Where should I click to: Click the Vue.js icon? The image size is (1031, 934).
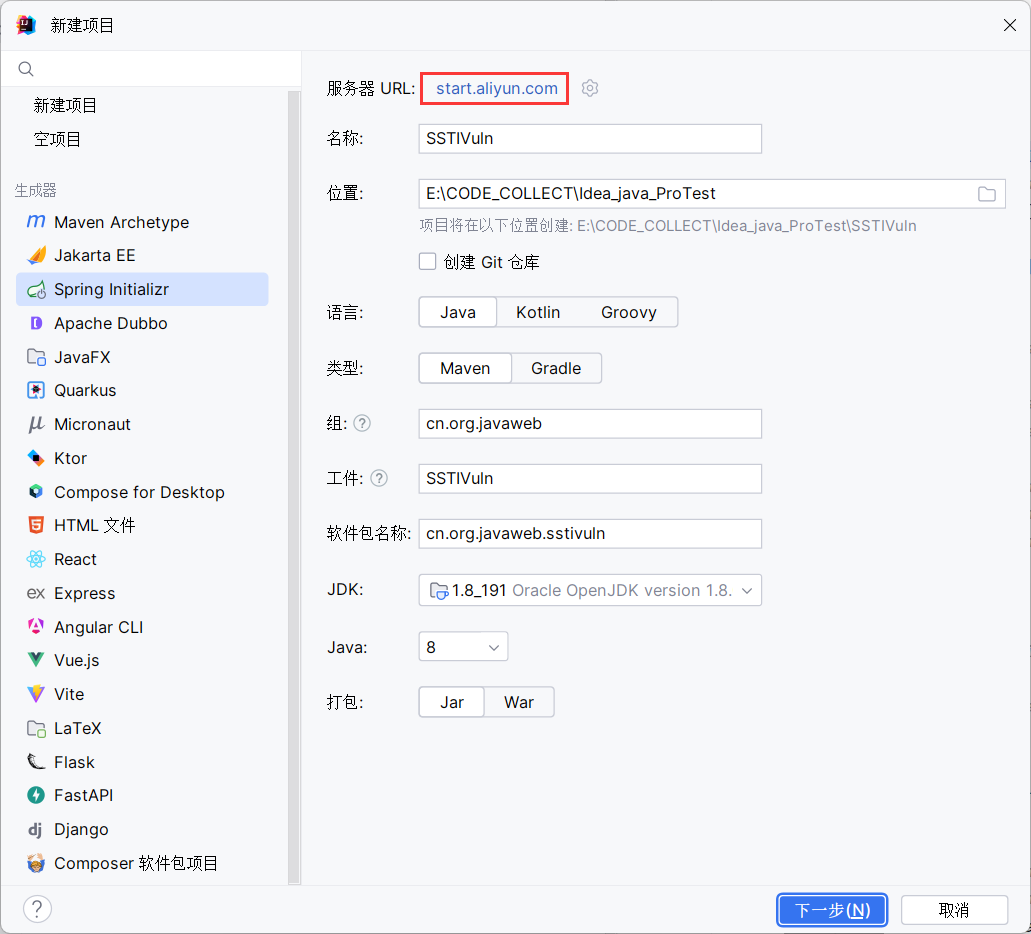(36, 659)
